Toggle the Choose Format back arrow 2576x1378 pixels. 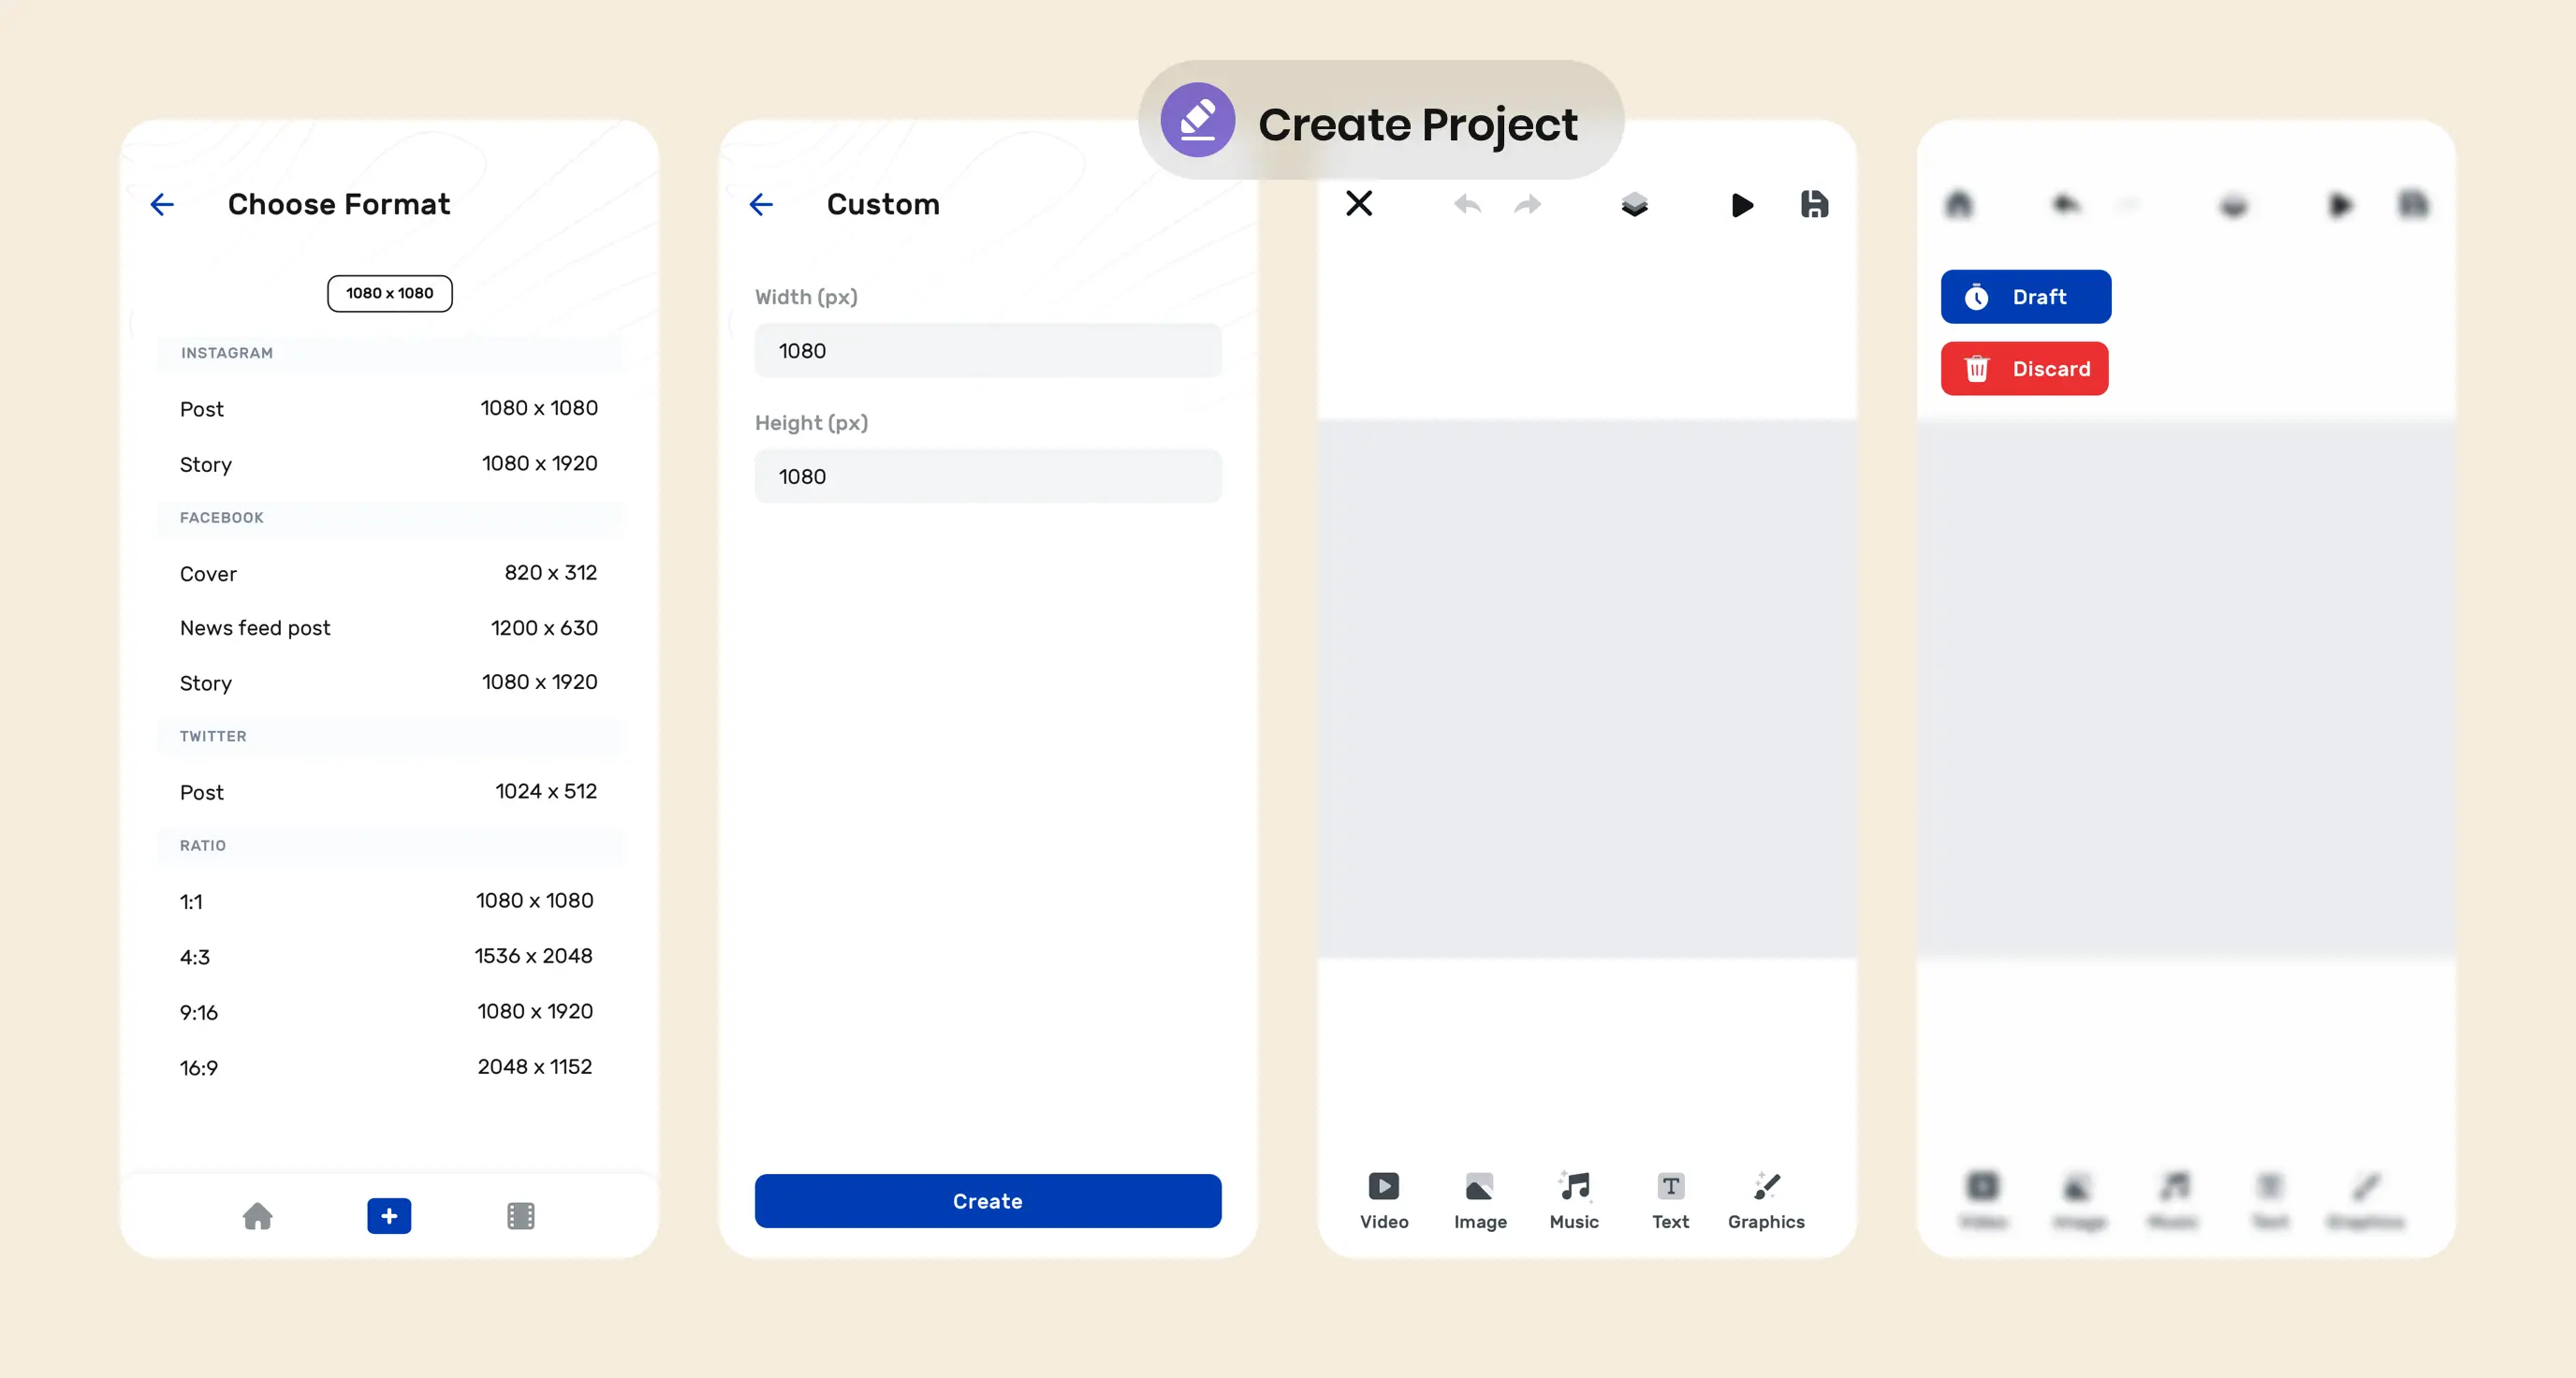[x=162, y=204]
